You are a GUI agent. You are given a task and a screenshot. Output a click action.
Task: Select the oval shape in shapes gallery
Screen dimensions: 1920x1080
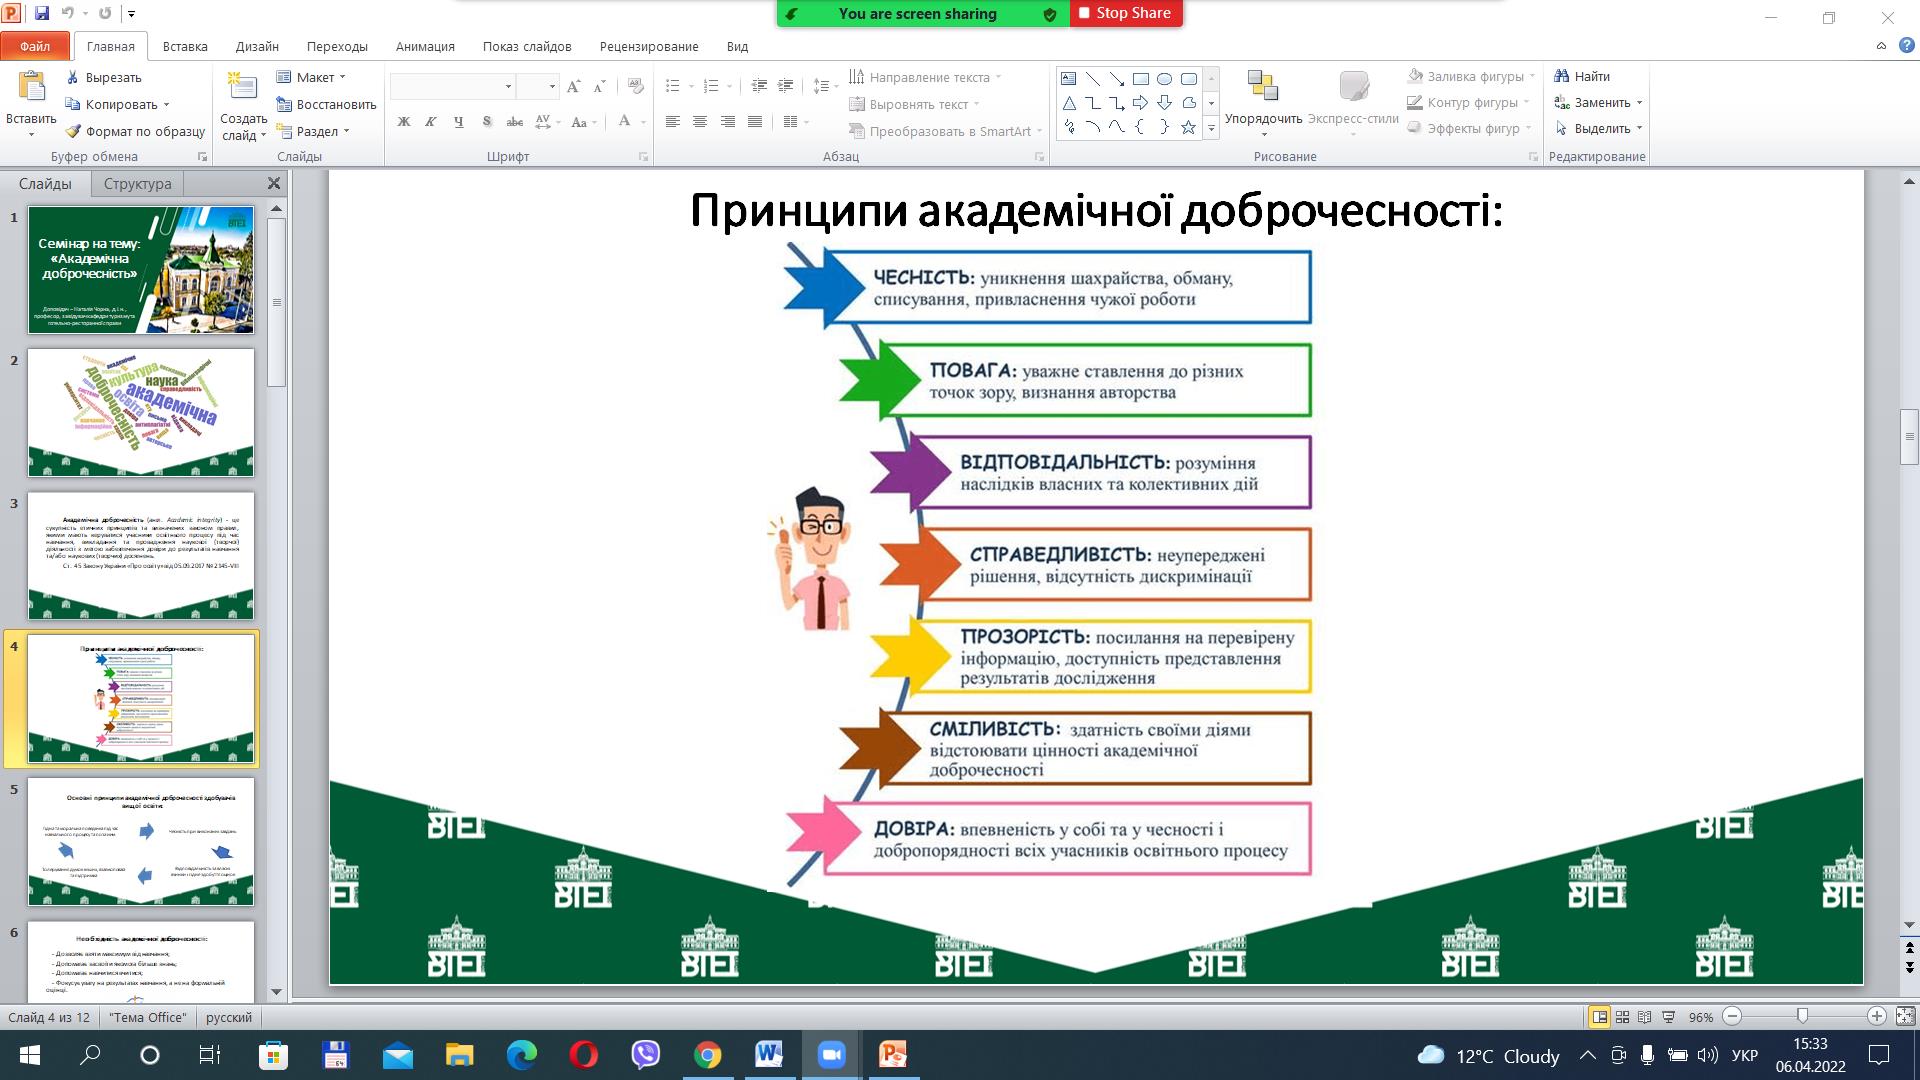tap(1165, 79)
